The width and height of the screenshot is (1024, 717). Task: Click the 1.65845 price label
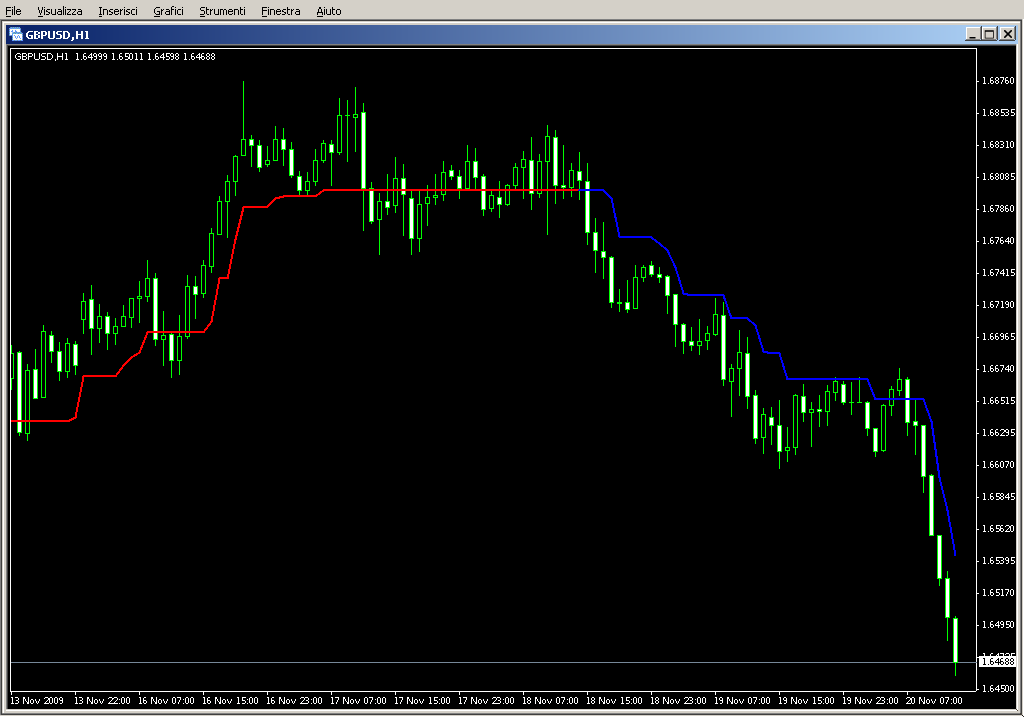[999, 497]
